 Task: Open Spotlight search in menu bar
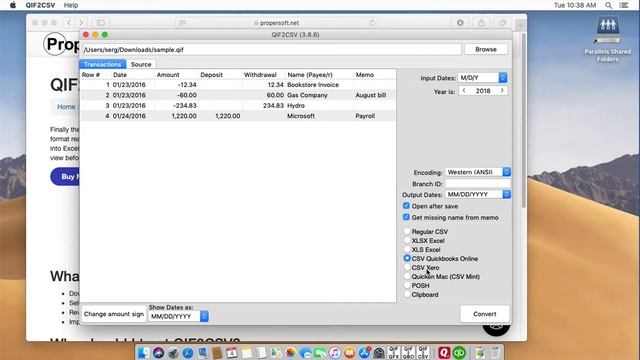609,5
